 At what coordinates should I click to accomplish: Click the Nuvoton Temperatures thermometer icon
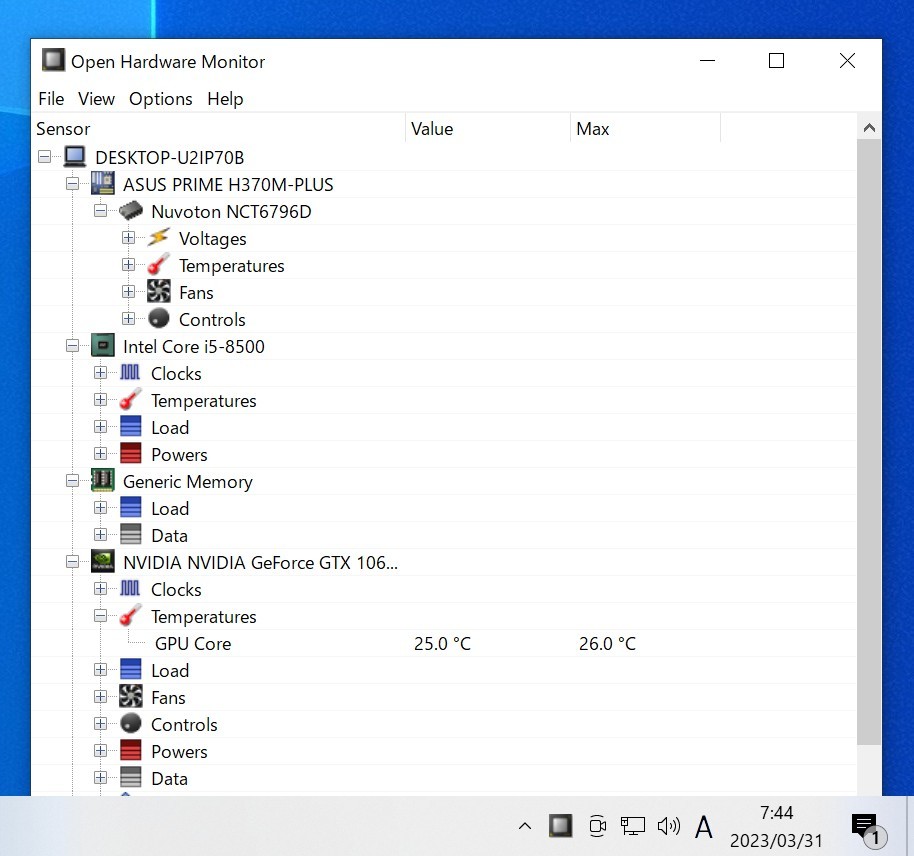(159, 264)
